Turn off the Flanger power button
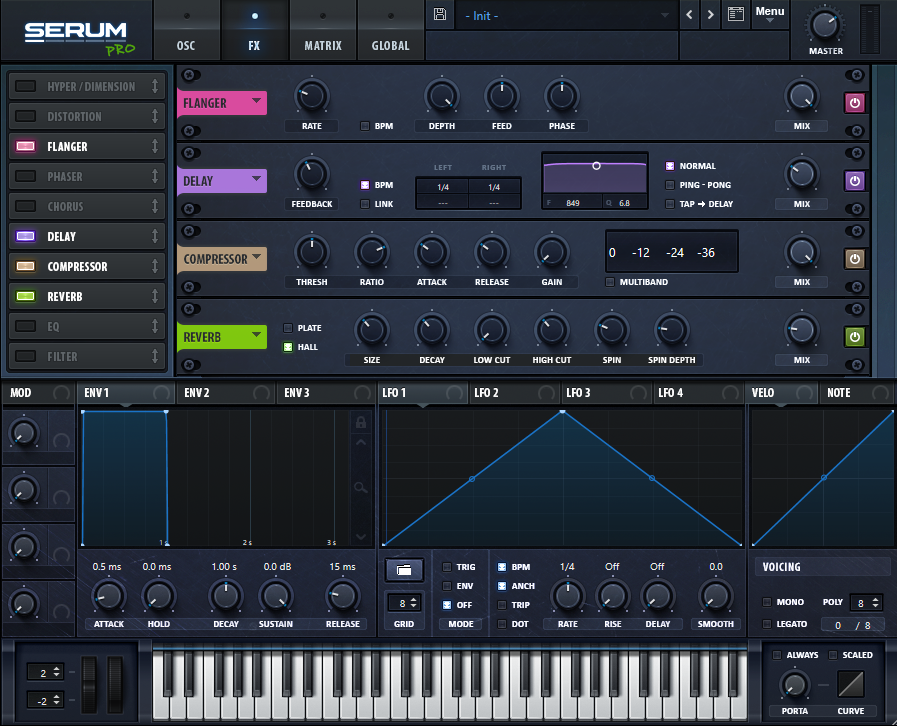This screenshot has width=897, height=726. click(855, 103)
